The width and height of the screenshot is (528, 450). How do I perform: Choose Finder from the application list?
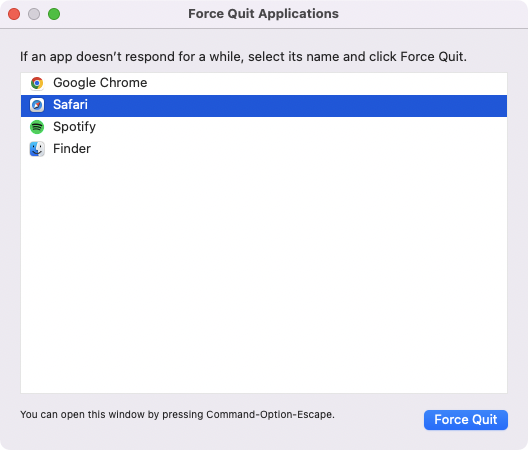point(72,149)
